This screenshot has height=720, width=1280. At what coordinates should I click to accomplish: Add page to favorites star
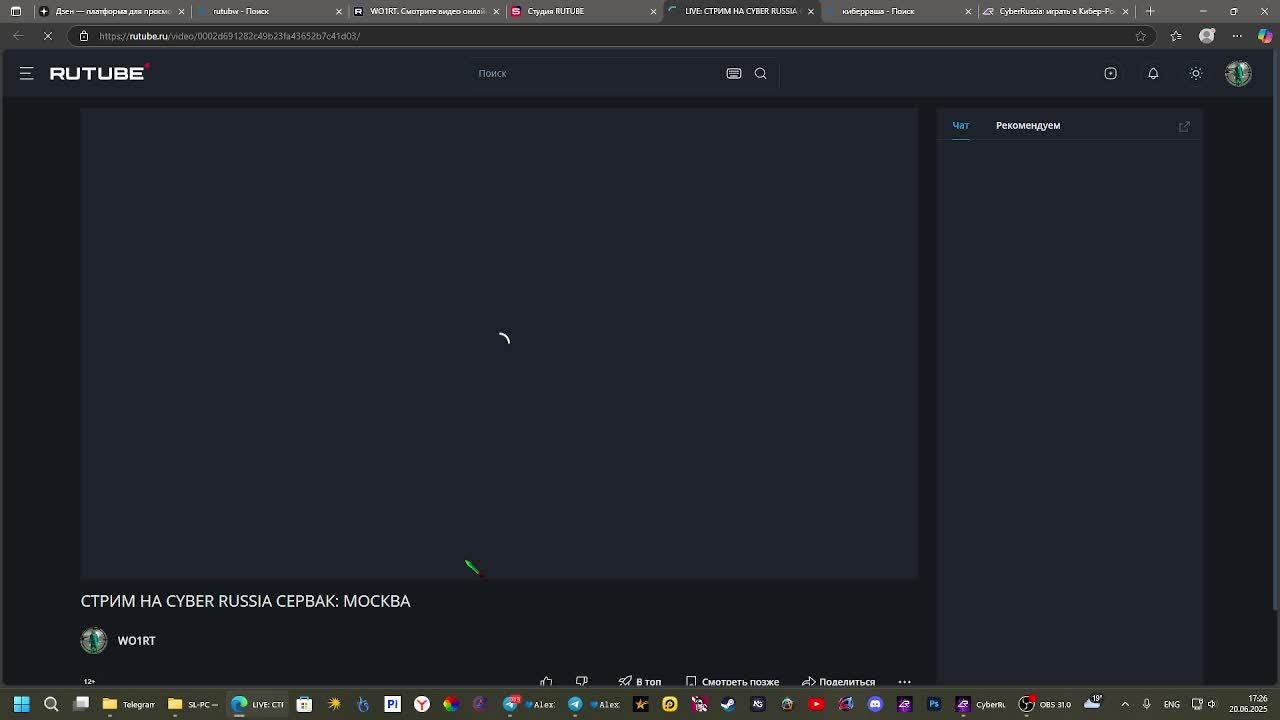1140,36
